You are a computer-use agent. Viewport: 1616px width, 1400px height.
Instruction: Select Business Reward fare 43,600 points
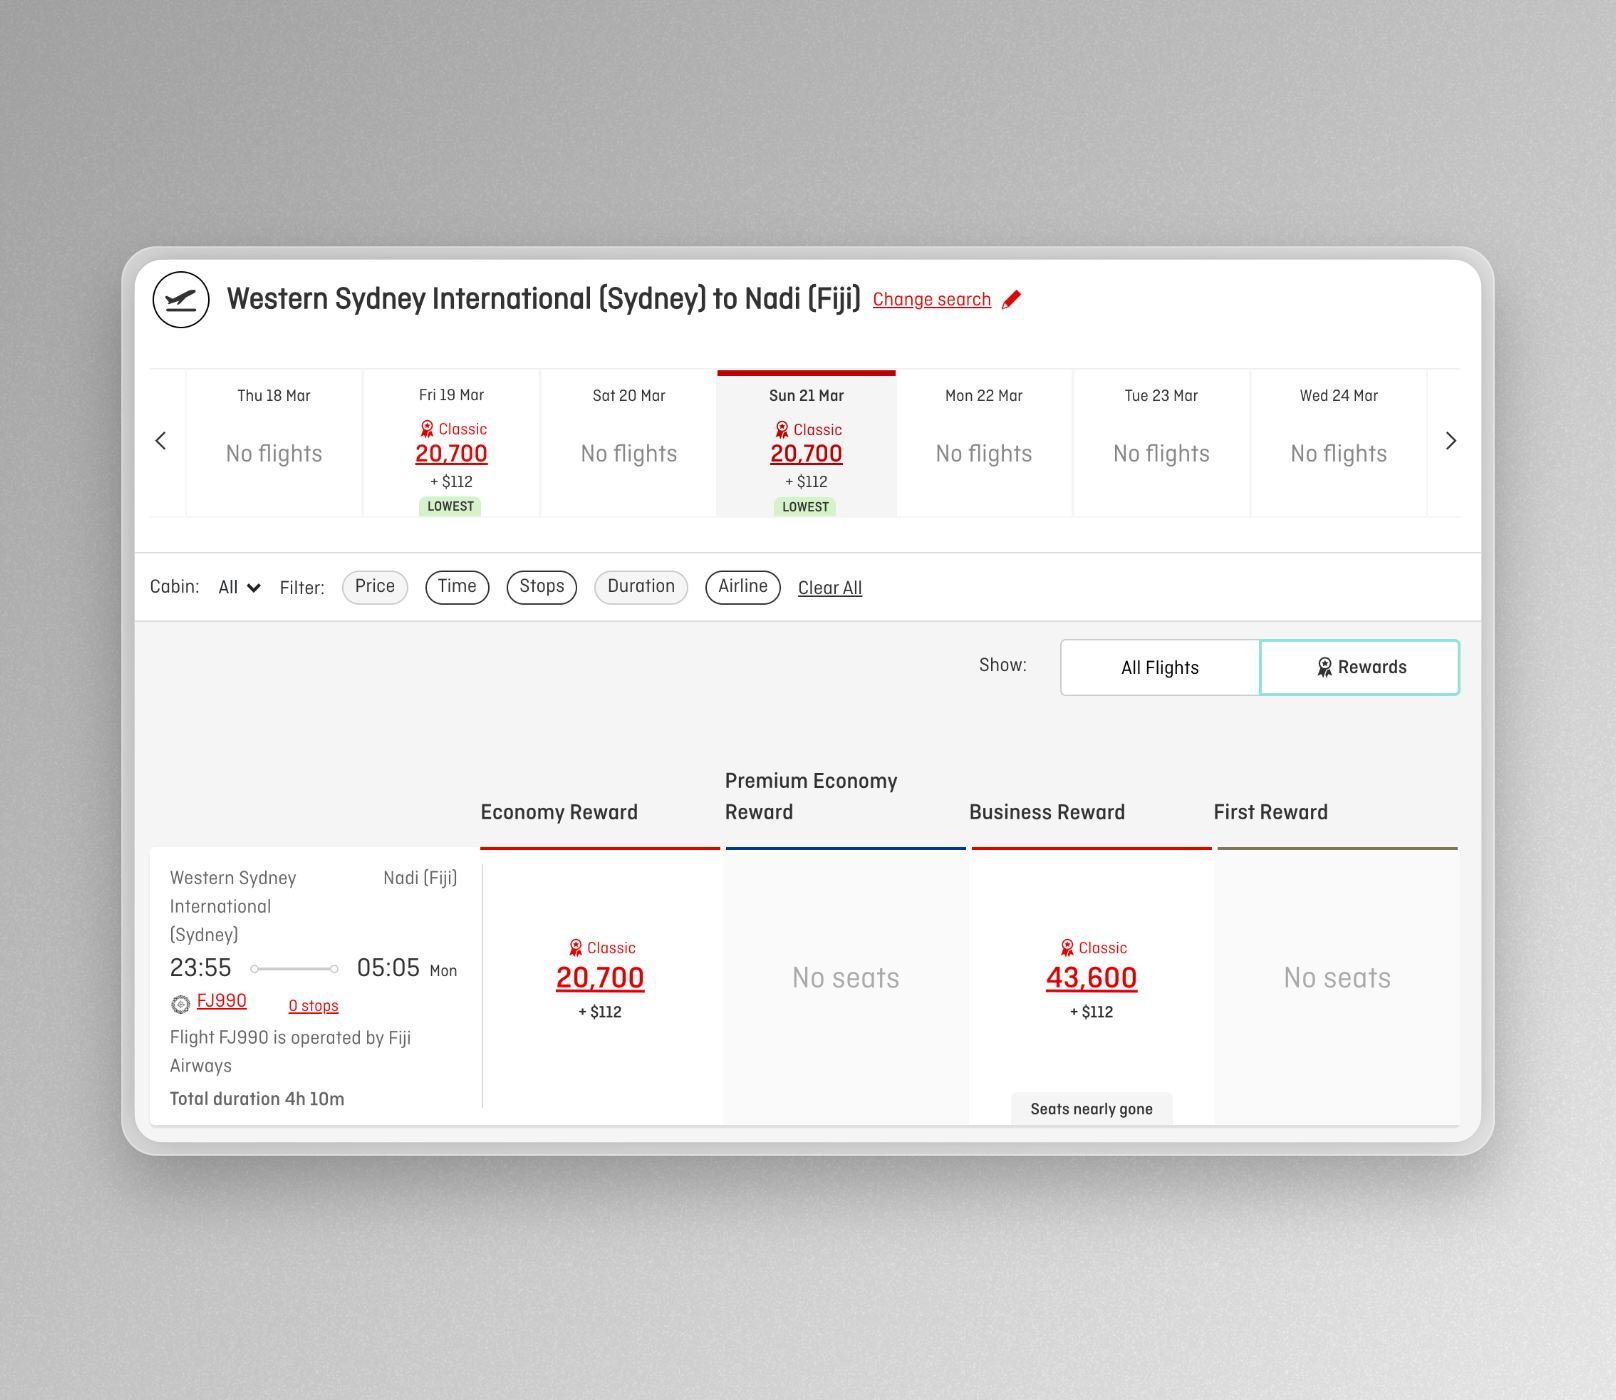(1092, 978)
